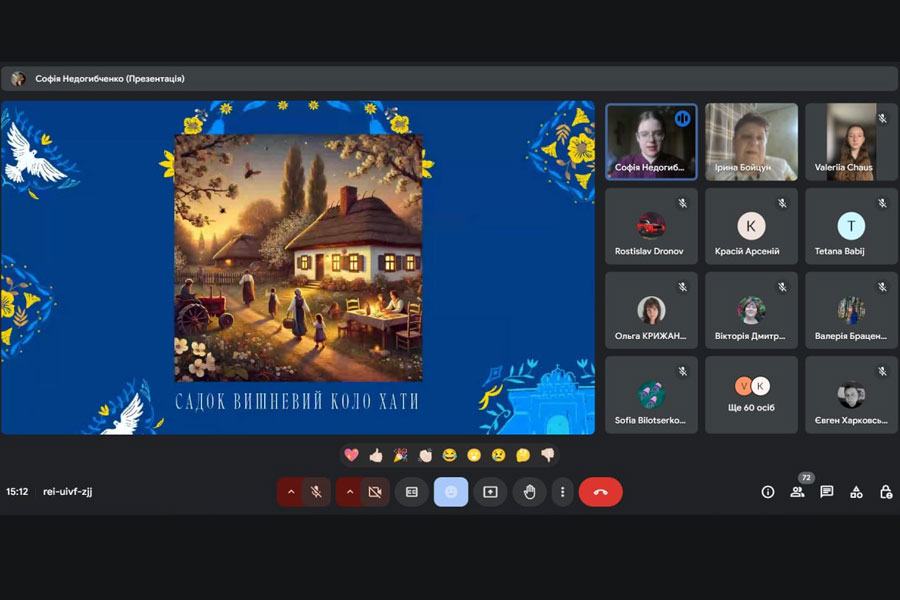Image resolution: width=900 pixels, height=600 pixels.
Task: Unmute the microphone
Action: [x=316, y=492]
